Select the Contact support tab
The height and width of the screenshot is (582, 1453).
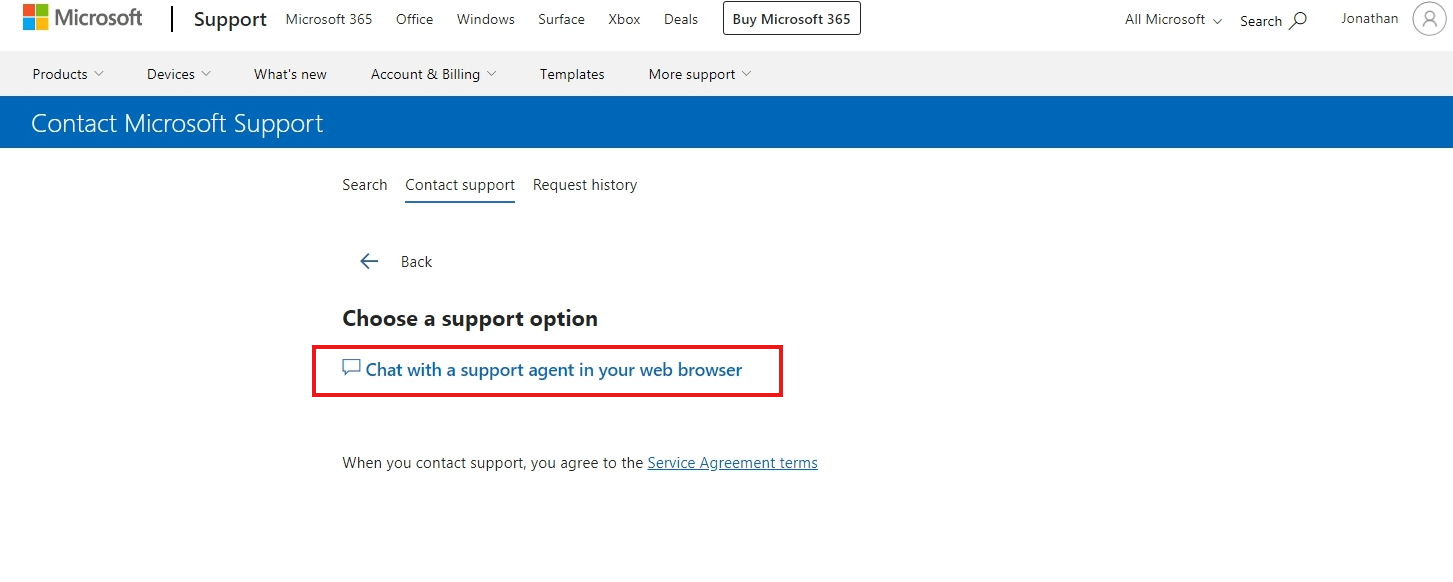pos(459,185)
